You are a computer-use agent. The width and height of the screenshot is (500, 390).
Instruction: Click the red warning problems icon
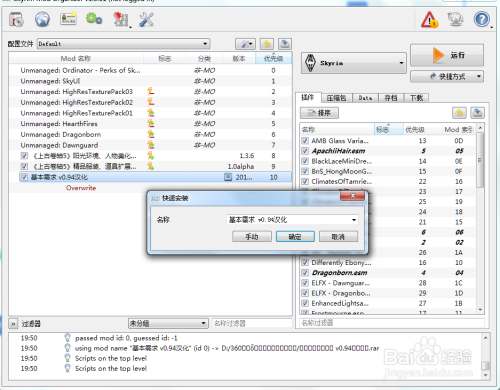pyautogui.click(x=429, y=20)
